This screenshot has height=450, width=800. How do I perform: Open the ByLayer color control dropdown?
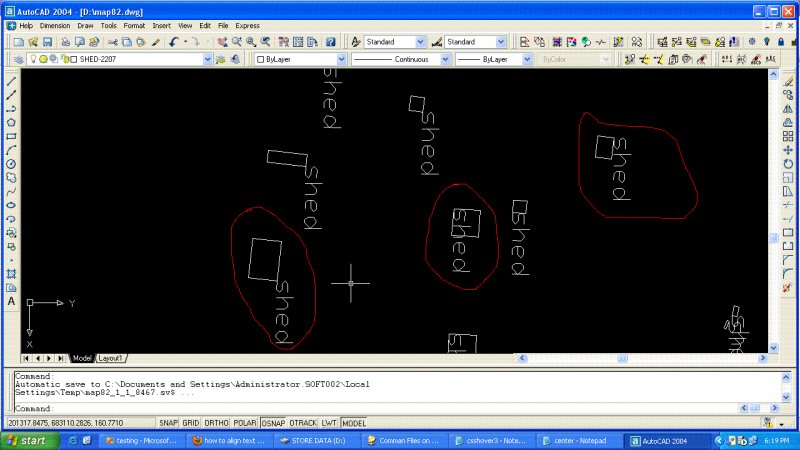click(341, 59)
